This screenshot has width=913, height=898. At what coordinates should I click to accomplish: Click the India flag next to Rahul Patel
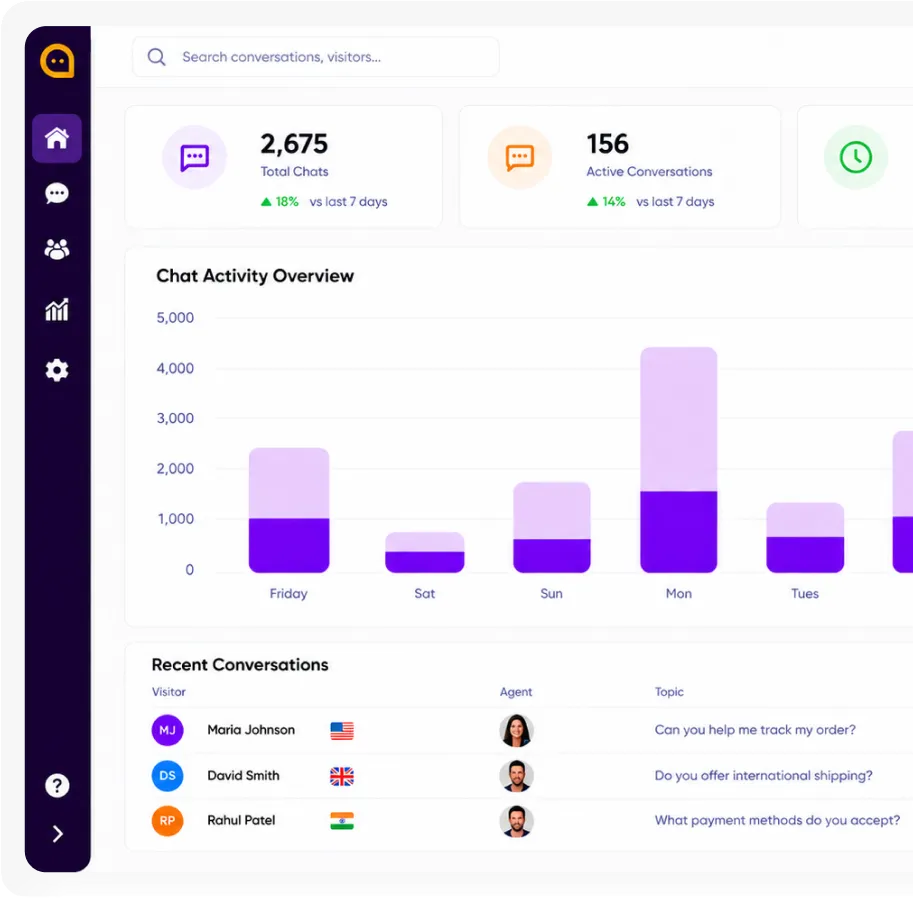click(342, 821)
